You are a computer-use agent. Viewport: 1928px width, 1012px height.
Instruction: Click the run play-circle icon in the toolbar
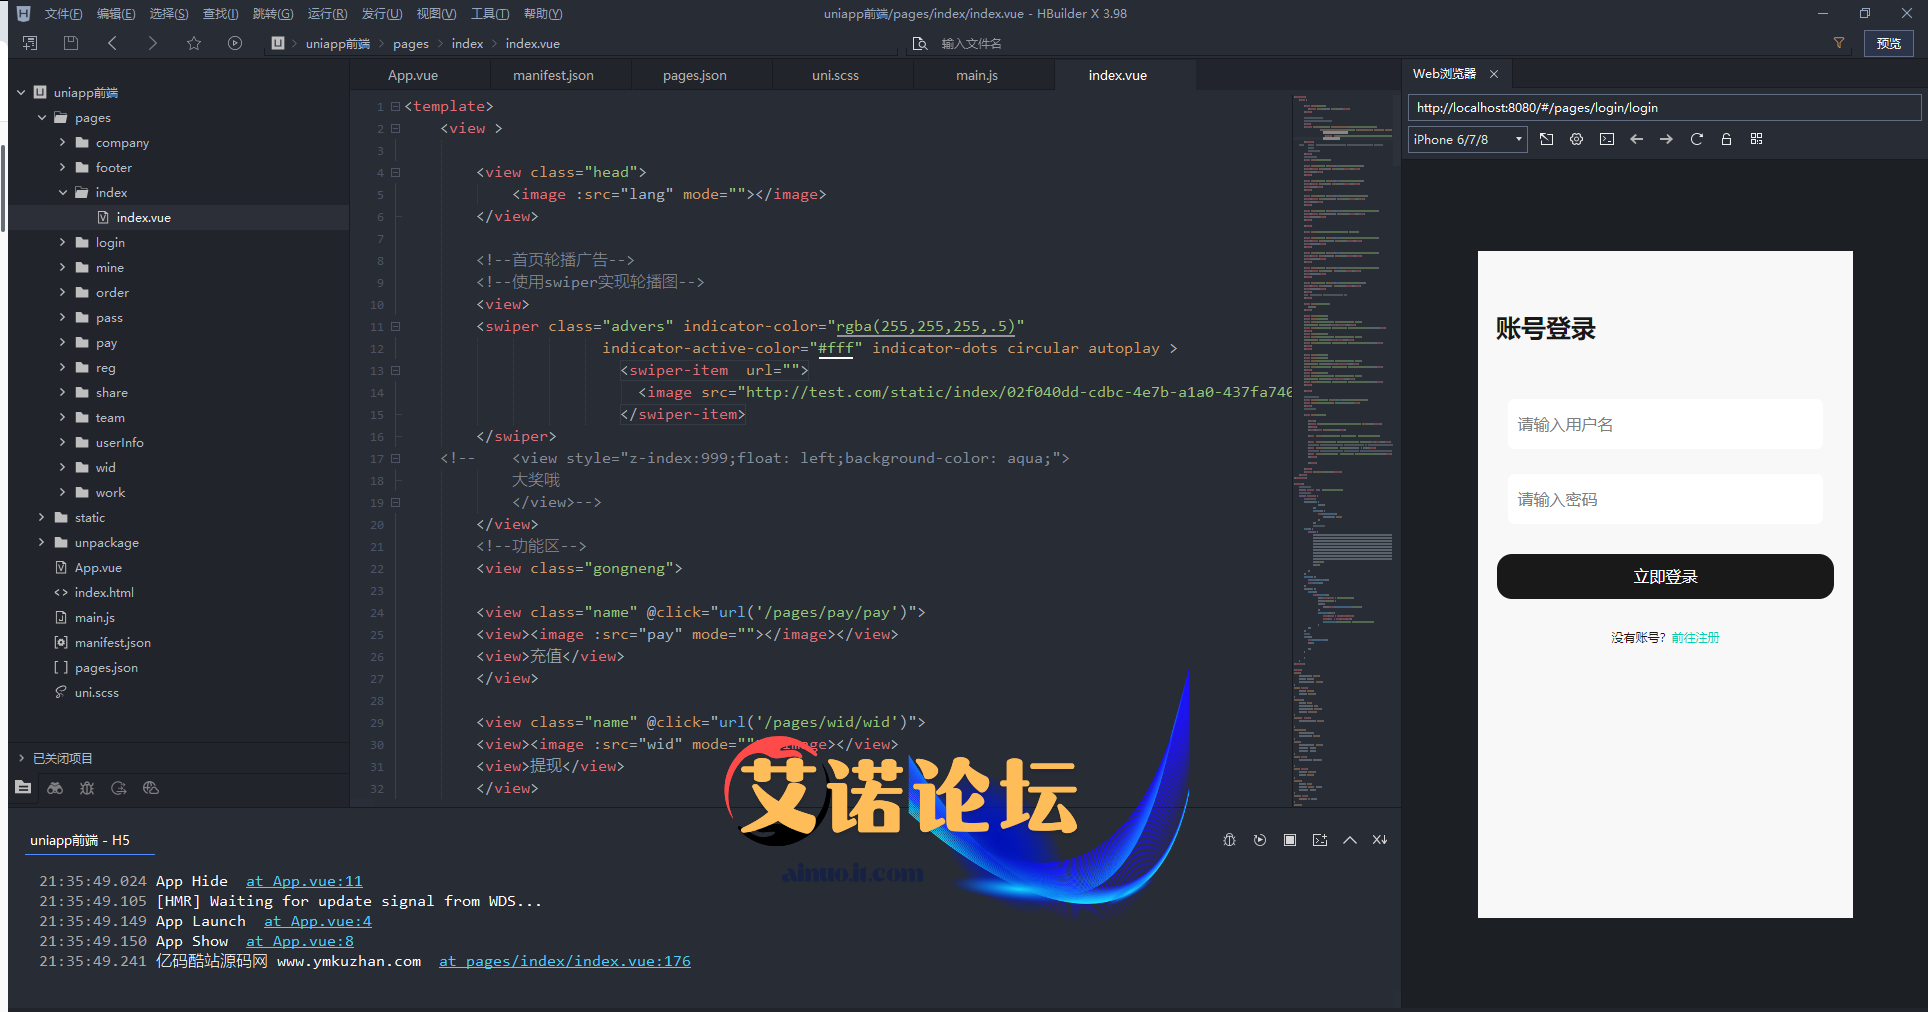click(x=235, y=43)
